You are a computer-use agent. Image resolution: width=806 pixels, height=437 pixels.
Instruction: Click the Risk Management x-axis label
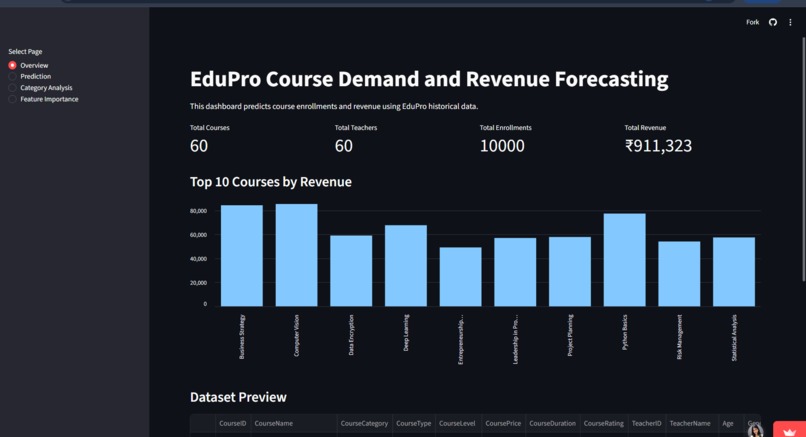click(679, 337)
